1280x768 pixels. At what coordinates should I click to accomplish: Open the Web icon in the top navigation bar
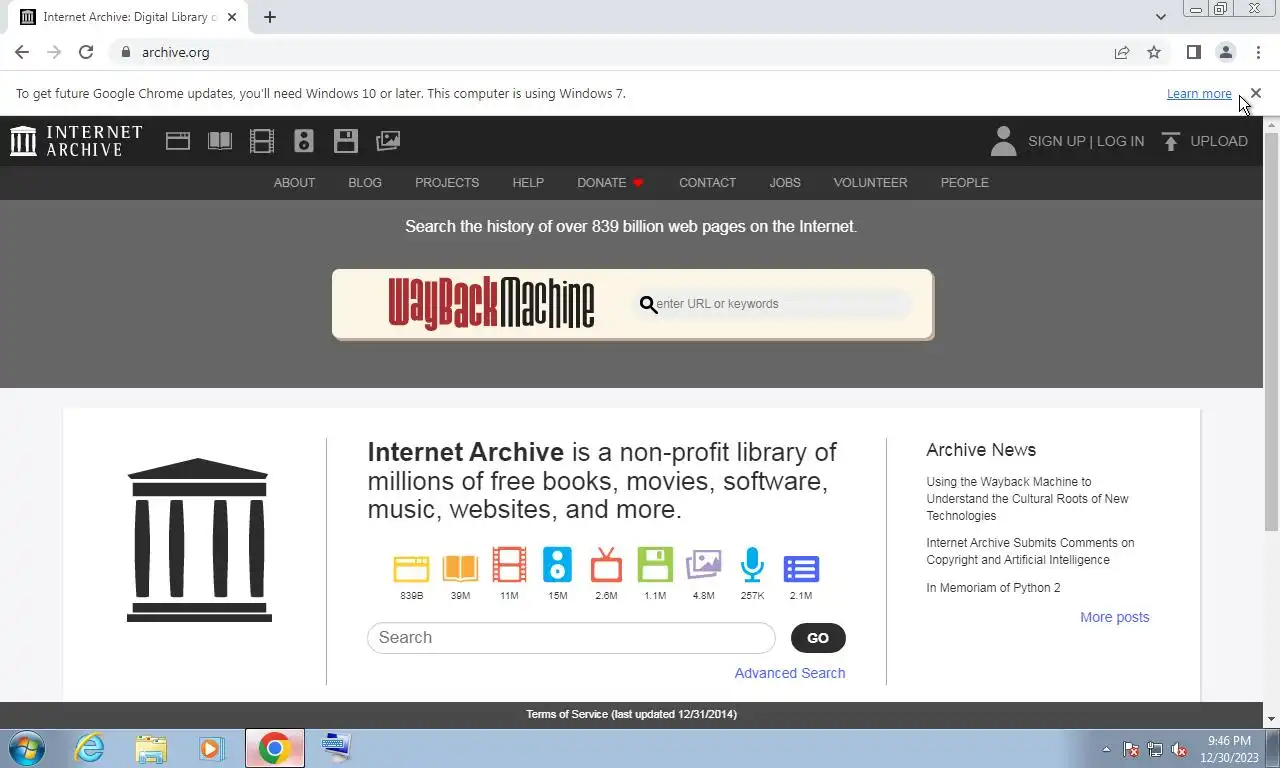[178, 141]
